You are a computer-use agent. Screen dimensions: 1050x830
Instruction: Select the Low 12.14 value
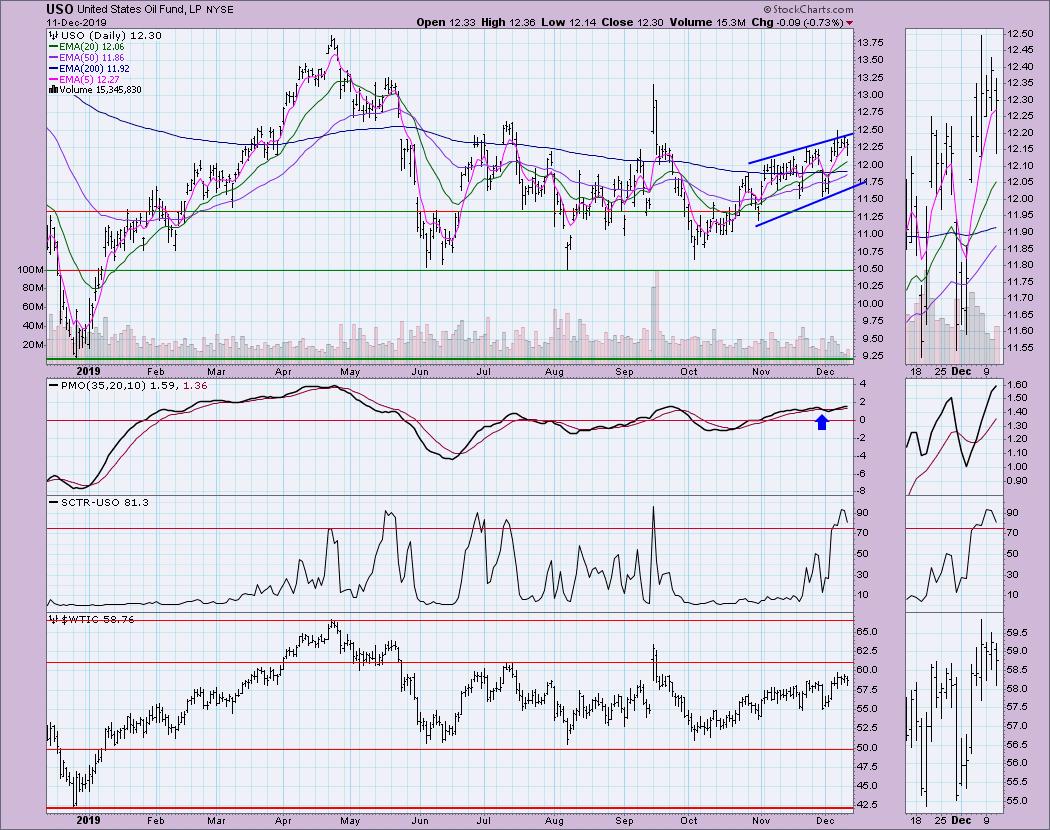coord(569,22)
